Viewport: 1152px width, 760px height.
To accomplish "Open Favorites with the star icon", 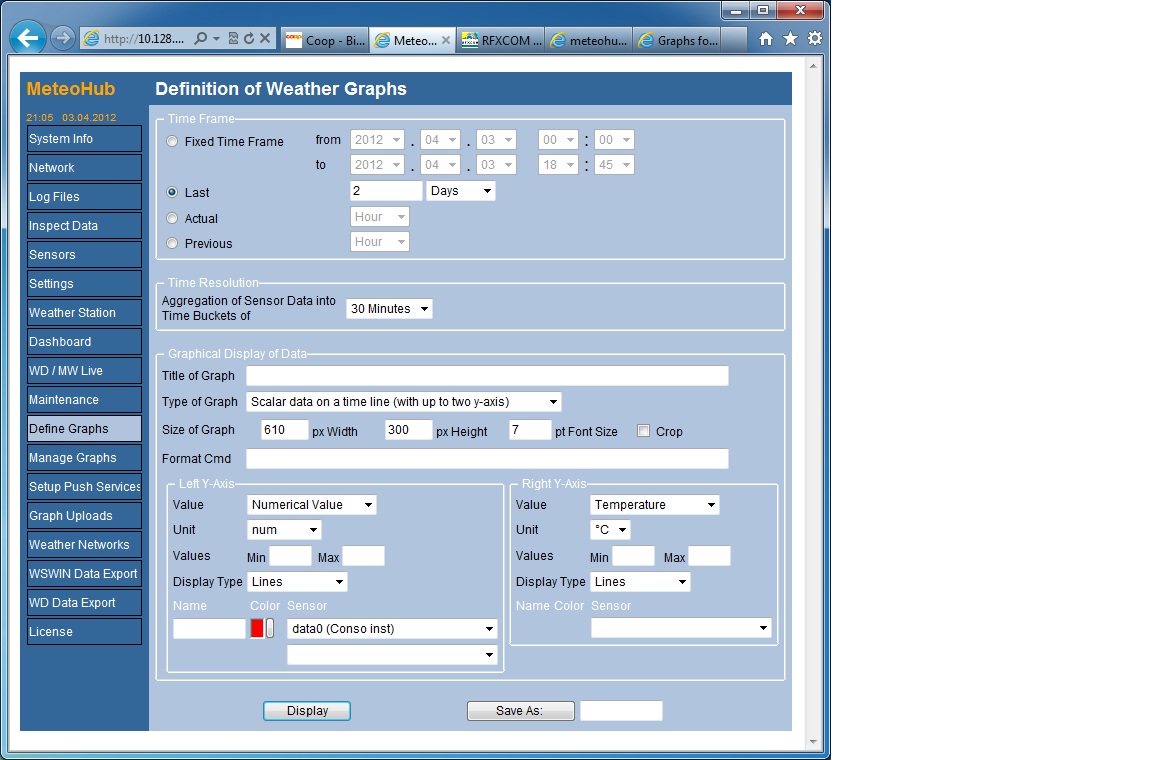I will [790, 39].
